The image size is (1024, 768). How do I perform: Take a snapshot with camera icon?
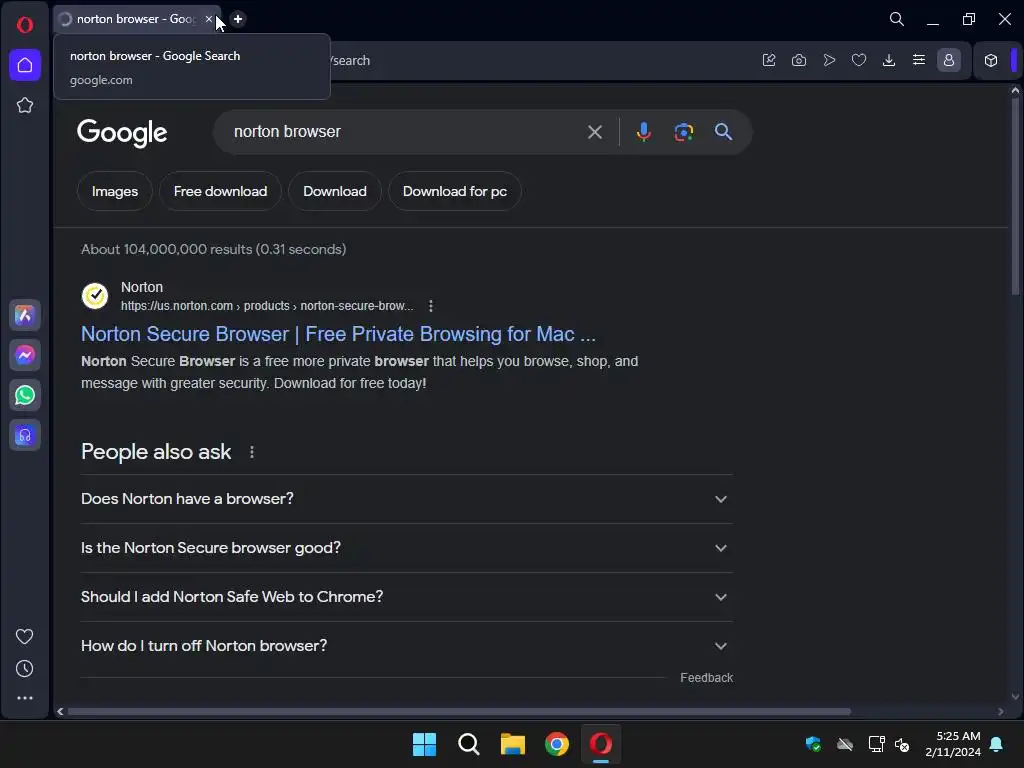point(799,60)
